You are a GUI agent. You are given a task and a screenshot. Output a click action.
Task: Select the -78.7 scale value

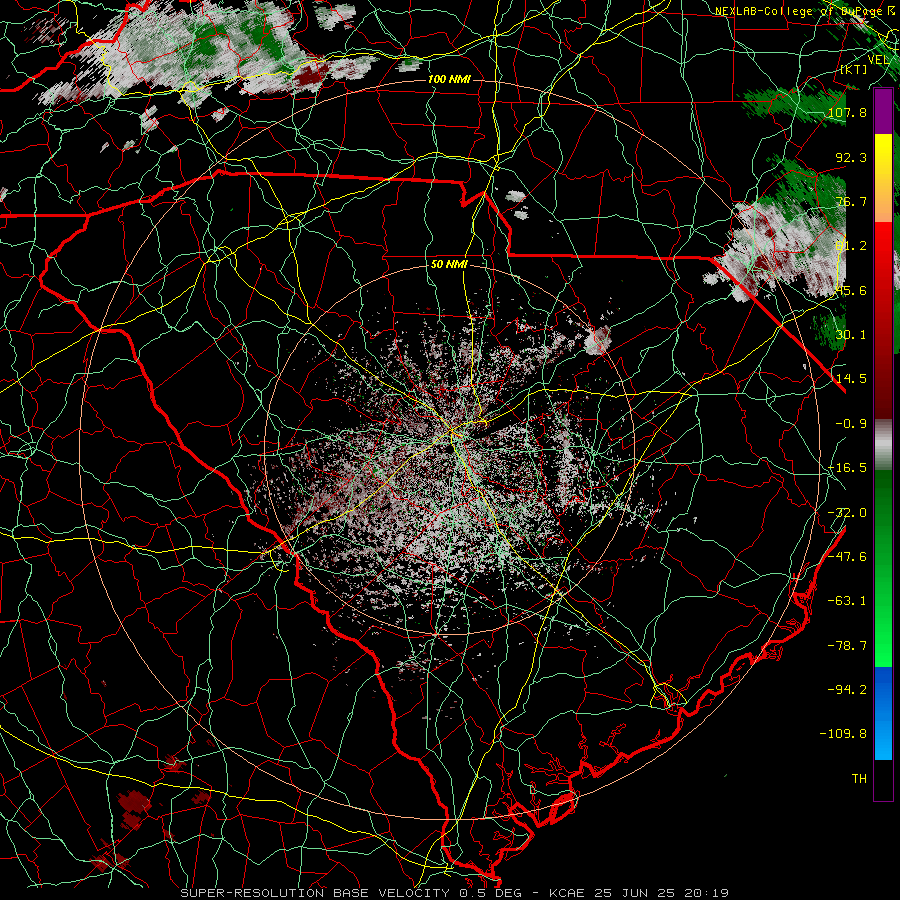(847, 646)
